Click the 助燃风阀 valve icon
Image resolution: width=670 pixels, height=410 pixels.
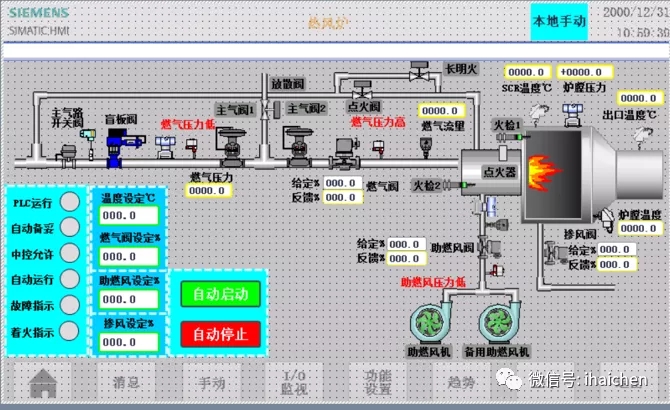click(x=489, y=248)
